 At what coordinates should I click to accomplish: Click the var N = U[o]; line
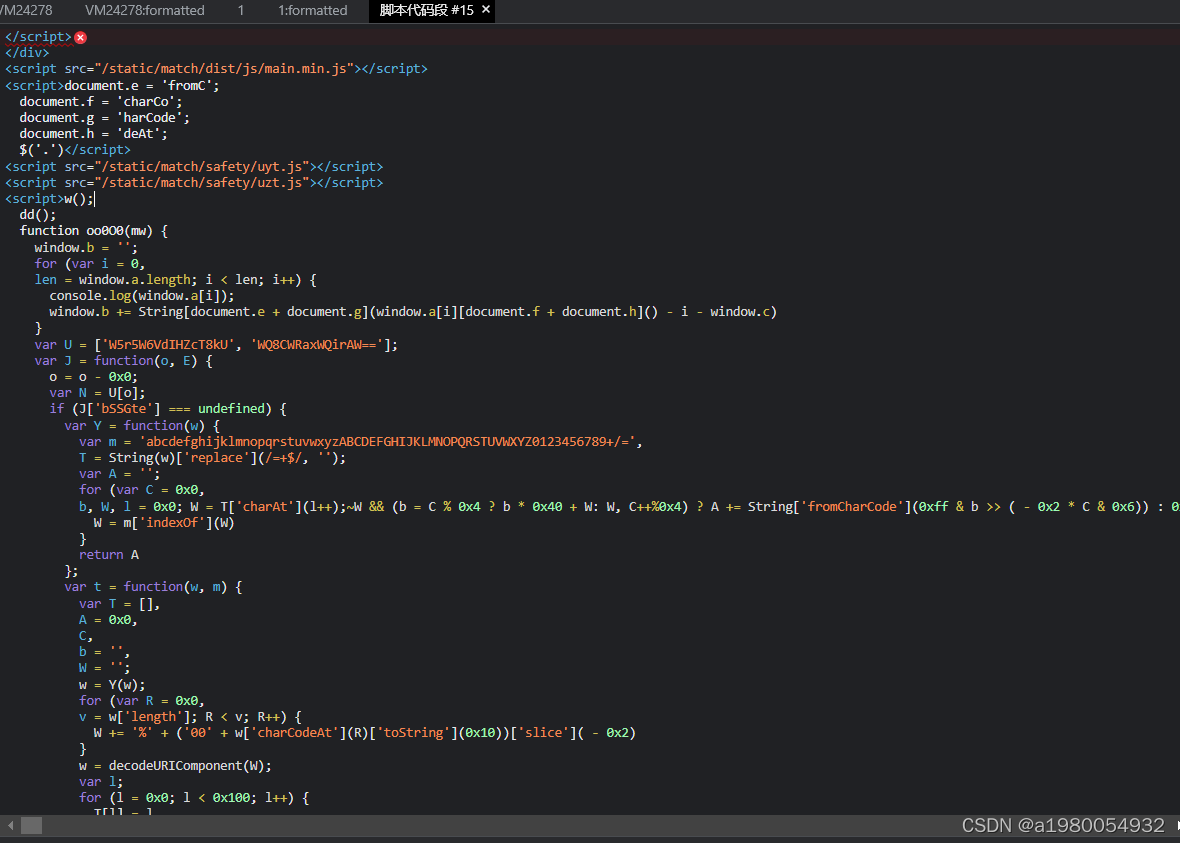[97, 393]
